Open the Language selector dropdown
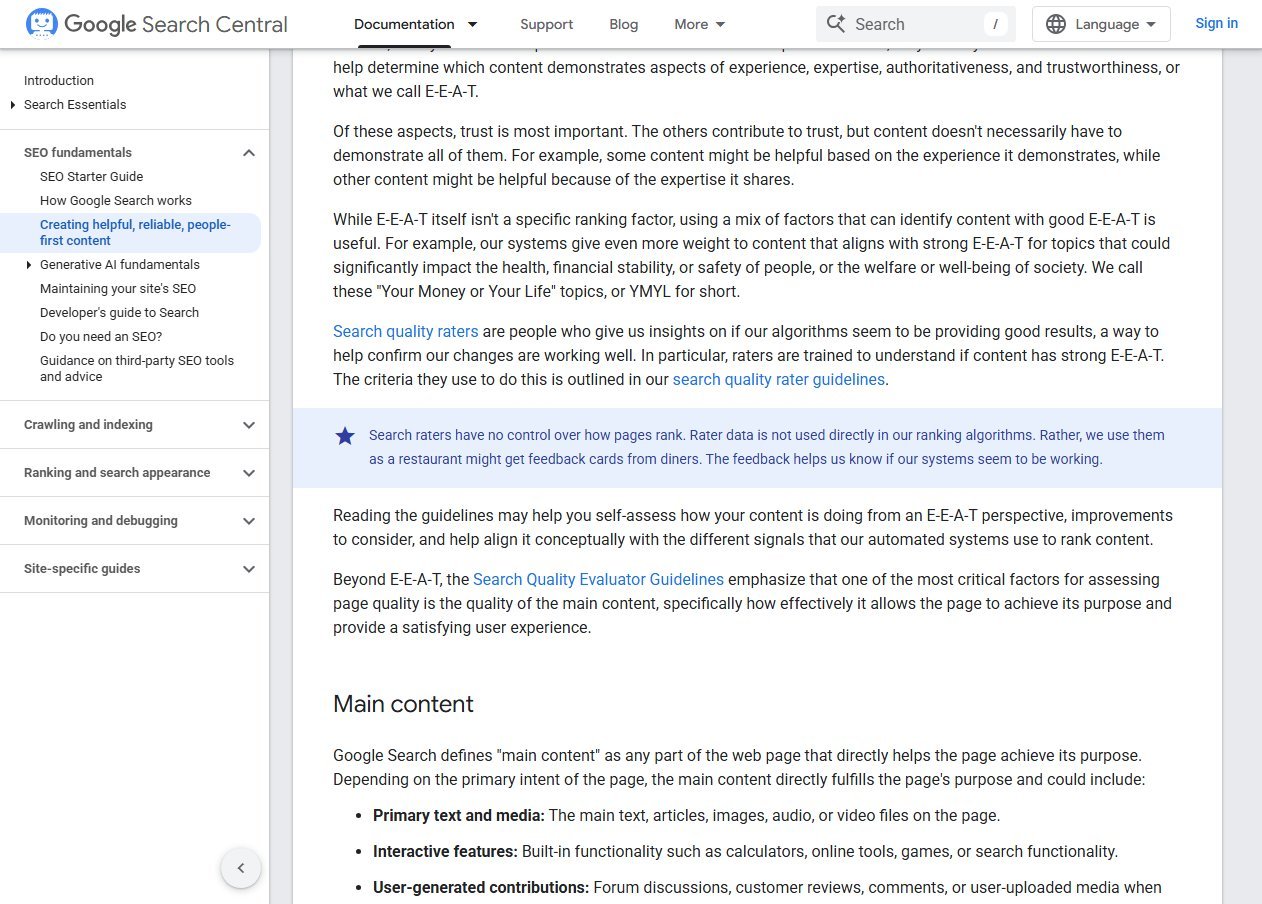The image size is (1262, 904). (1101, 24)
